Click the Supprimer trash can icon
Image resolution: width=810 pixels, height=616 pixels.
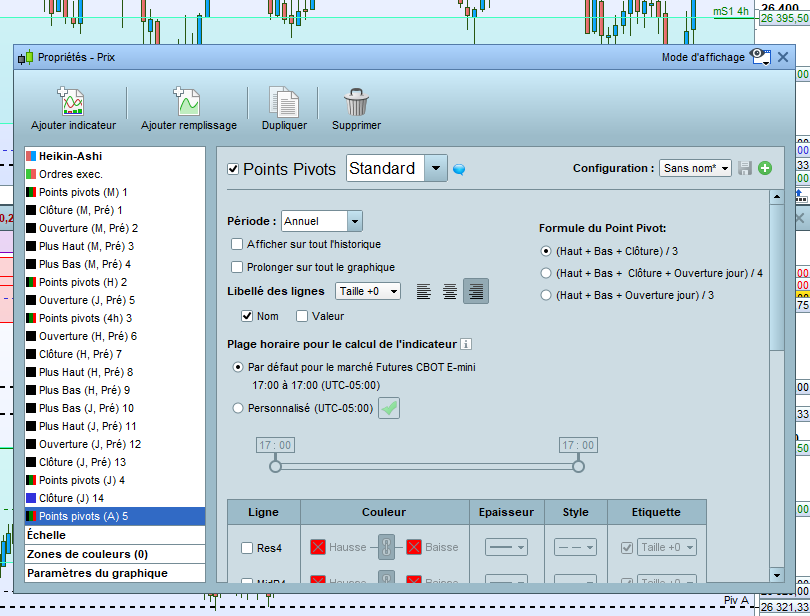tap(356, 102)
